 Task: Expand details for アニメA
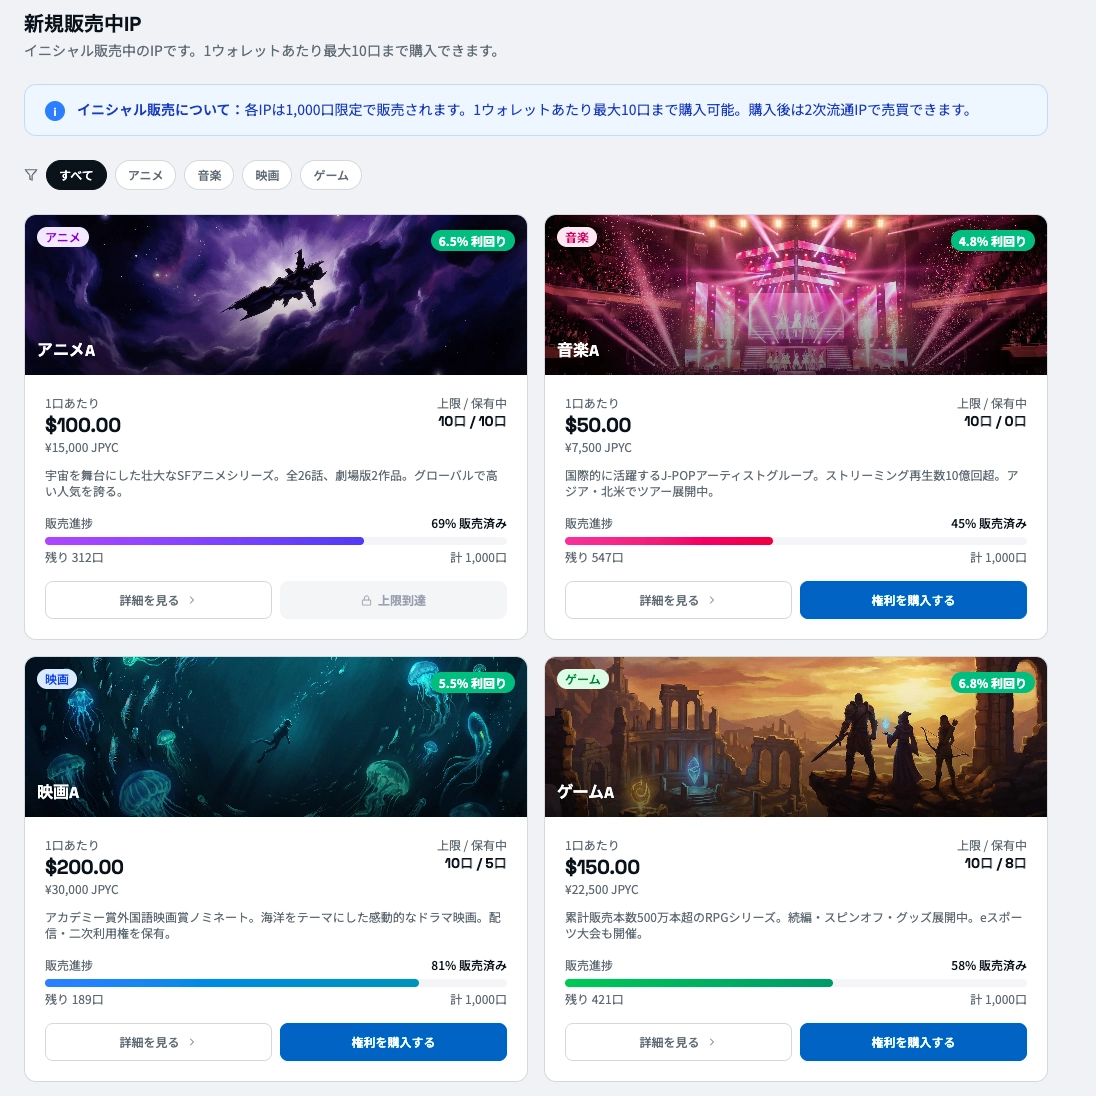click(x=158, y=600)
